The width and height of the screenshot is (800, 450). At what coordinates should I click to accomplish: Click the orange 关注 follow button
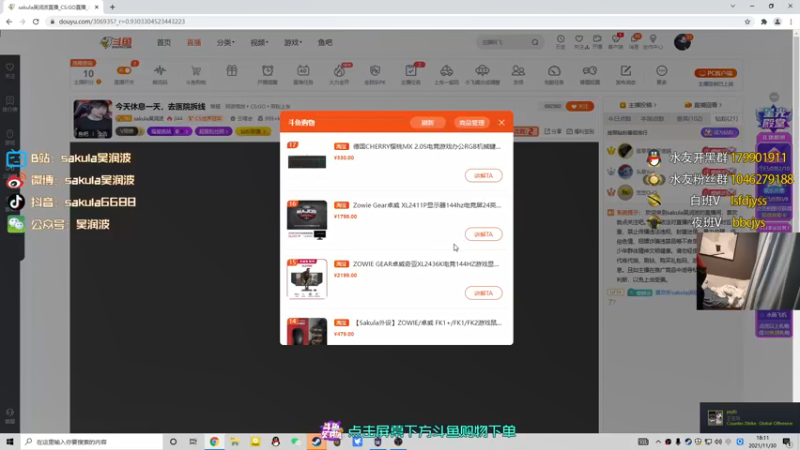point(580,106)
